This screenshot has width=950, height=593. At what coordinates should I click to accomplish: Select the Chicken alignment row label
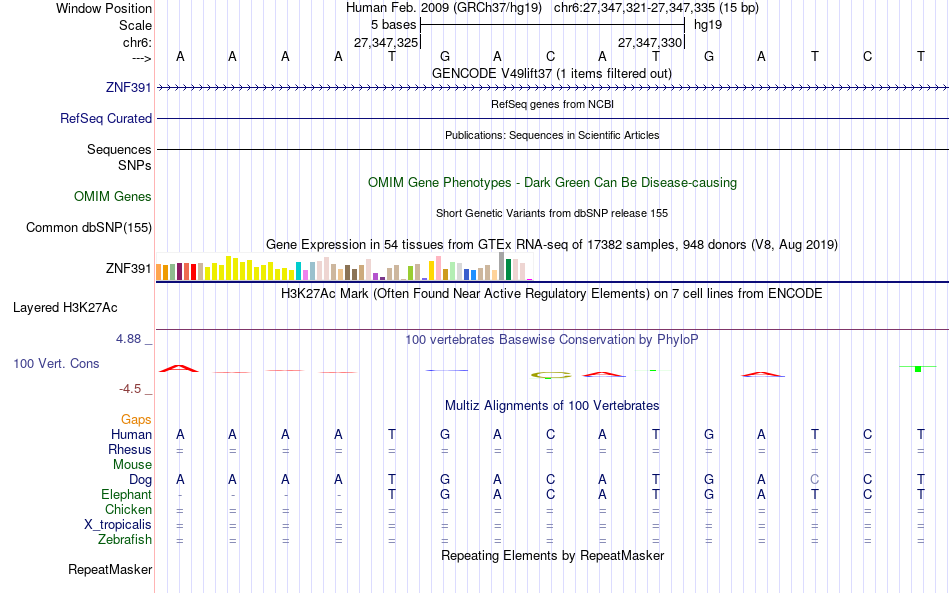tap(128, 509)
